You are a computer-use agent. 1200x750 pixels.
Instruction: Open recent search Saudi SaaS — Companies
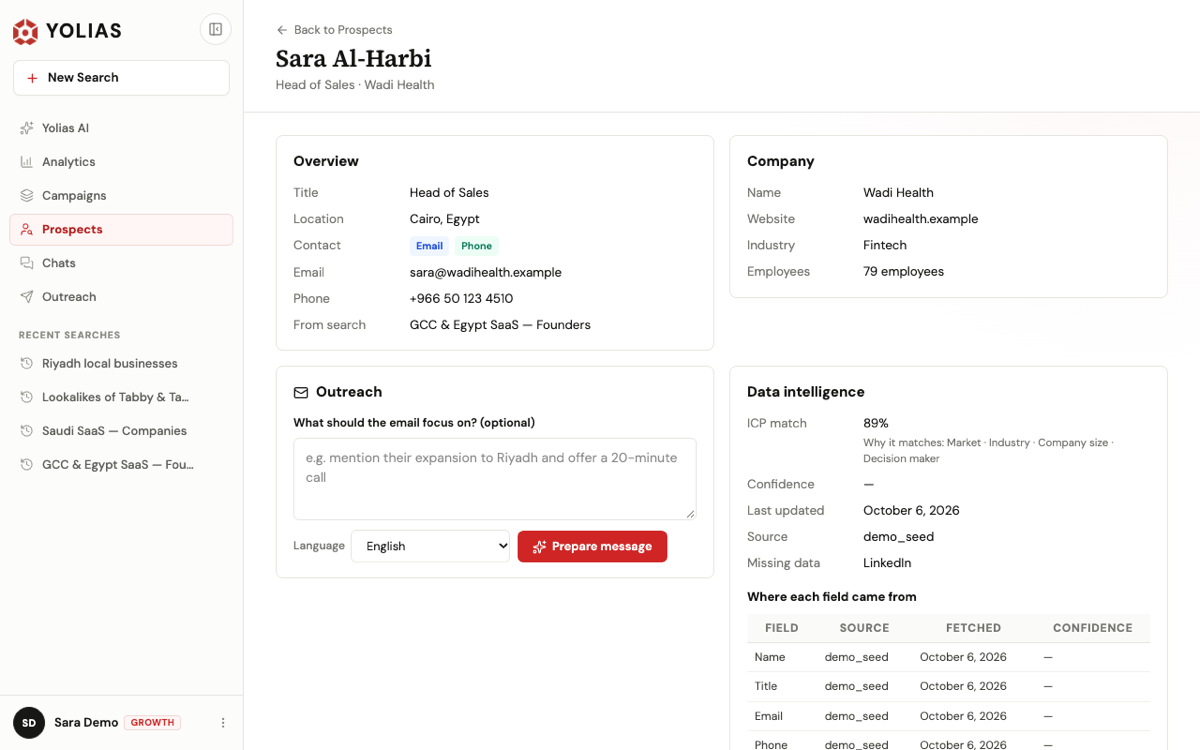point(121,431)
